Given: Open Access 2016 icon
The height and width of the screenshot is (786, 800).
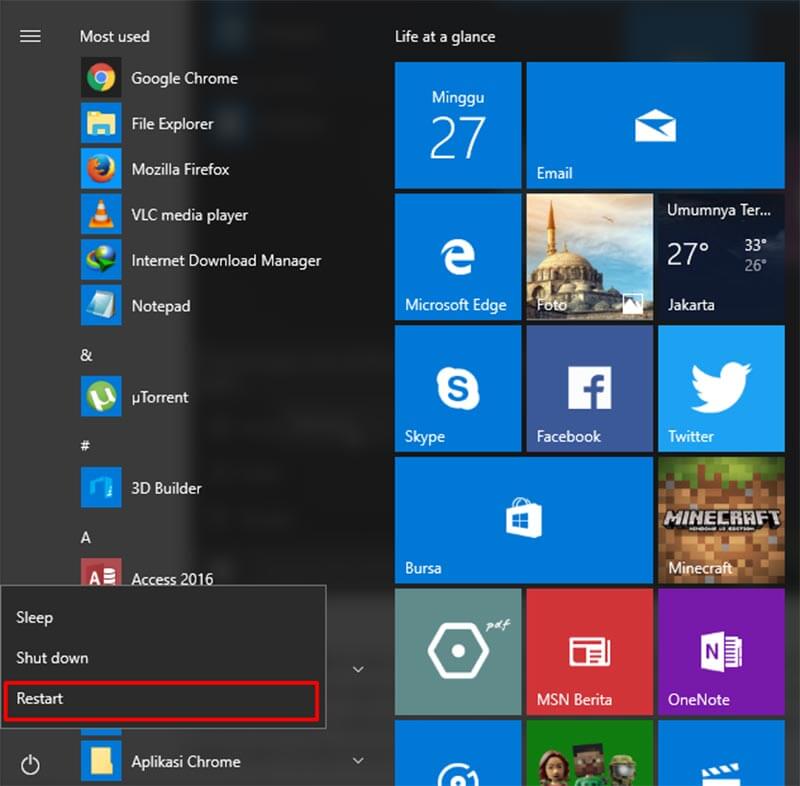Looking at the screenshot, I should 101,572.
